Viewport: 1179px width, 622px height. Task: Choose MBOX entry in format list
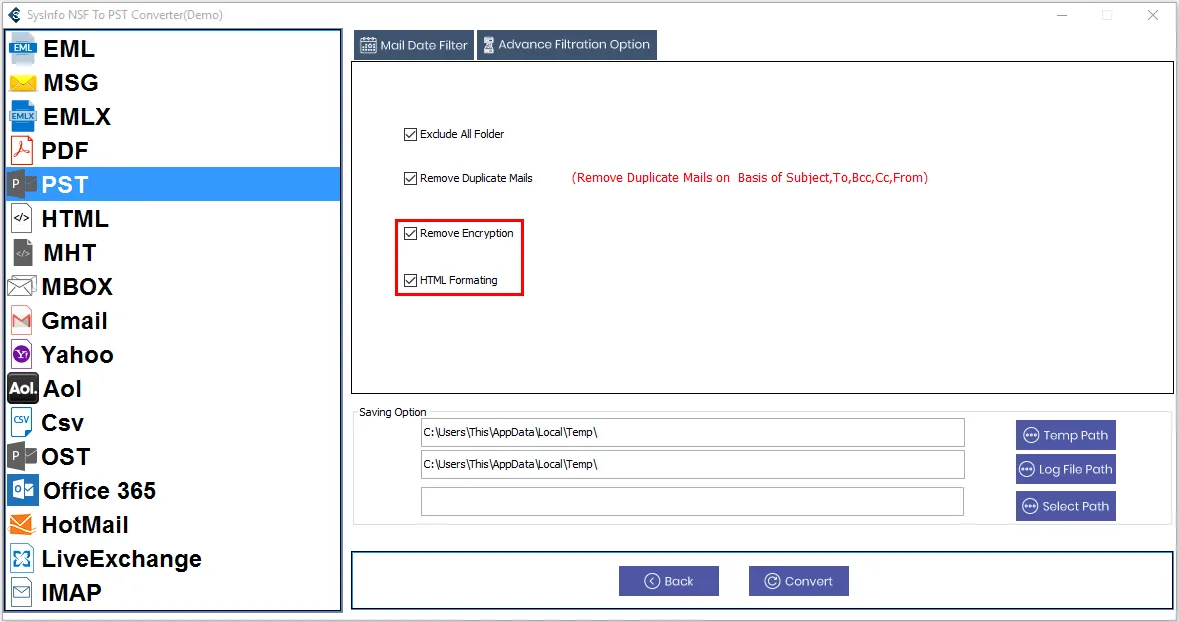[x=77, y=287]
